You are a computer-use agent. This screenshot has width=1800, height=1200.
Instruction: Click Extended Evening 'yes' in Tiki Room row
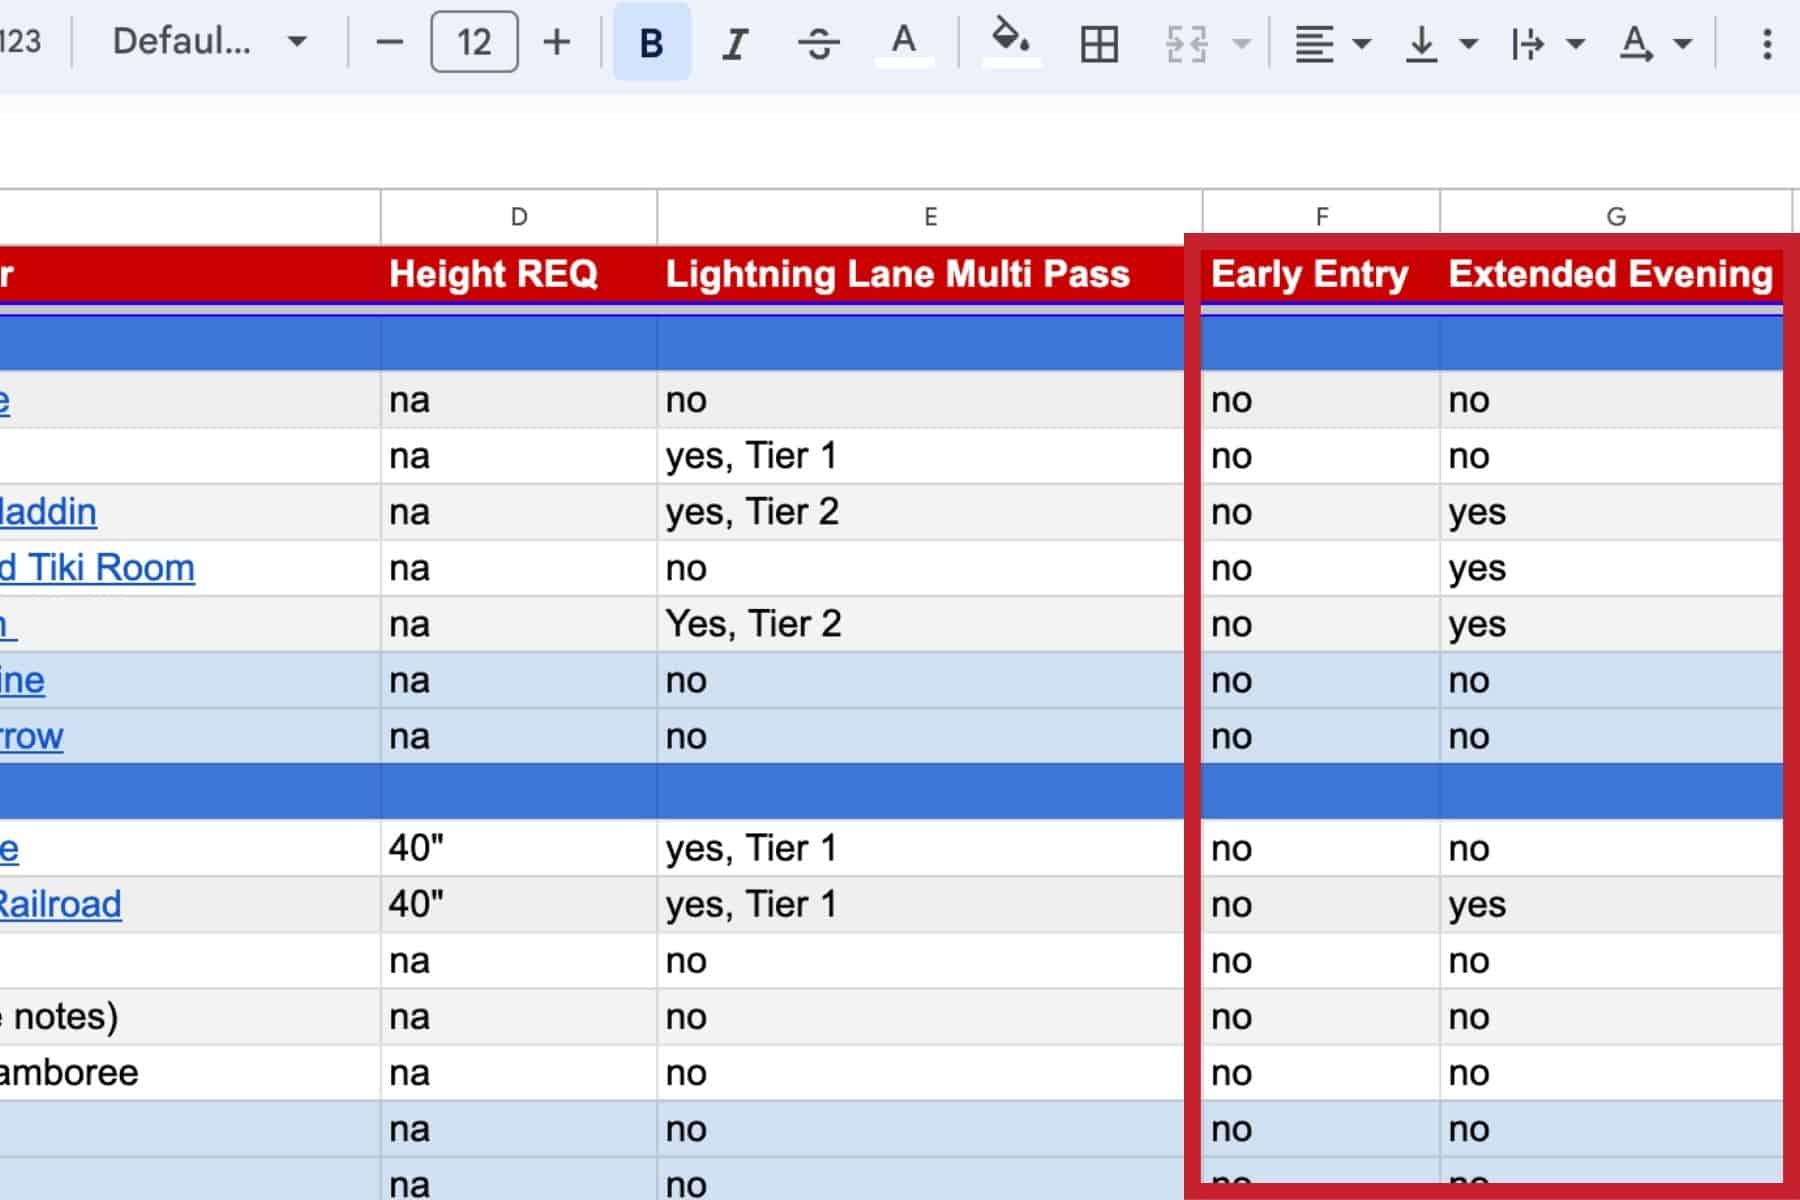(x=1477, y=569)
